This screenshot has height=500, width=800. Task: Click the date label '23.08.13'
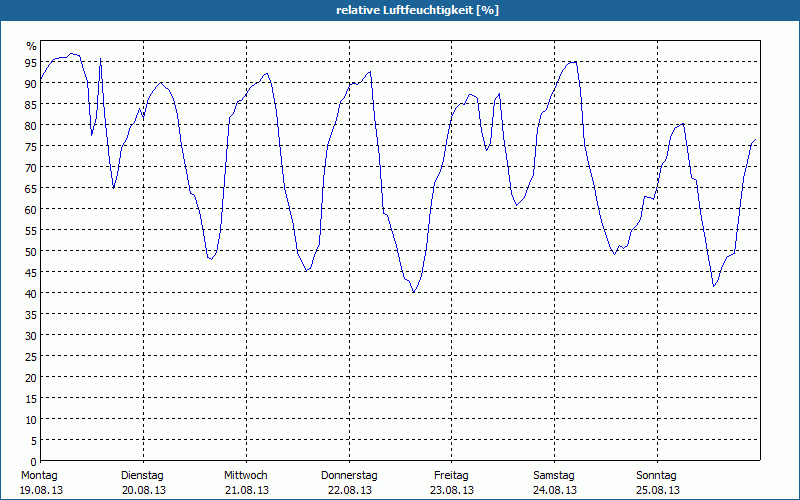click(452, 490)
